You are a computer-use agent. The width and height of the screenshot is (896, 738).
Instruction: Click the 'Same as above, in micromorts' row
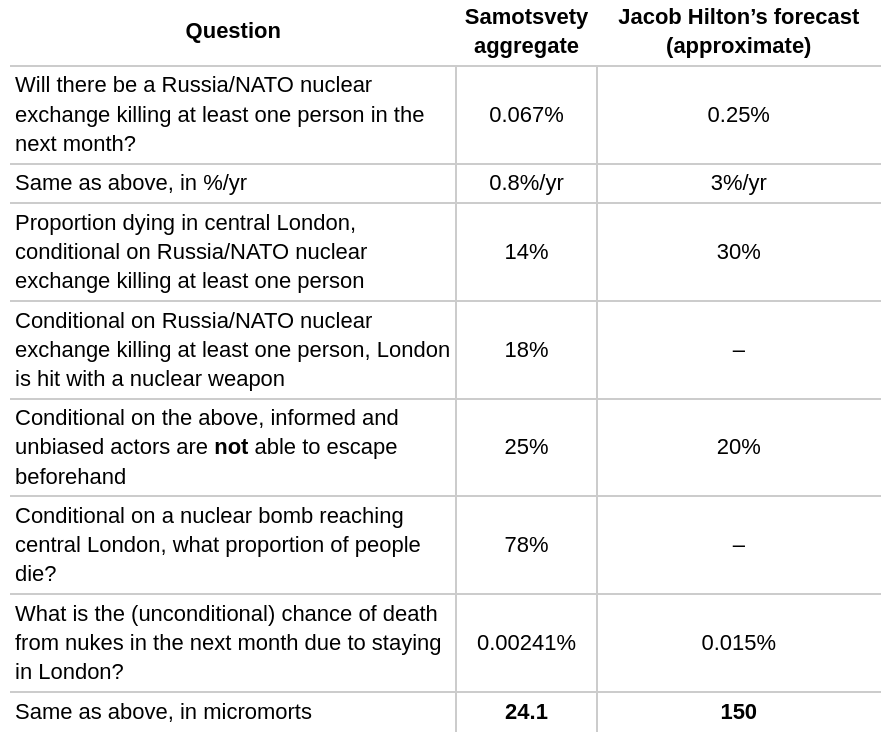[x=445, y=712]
